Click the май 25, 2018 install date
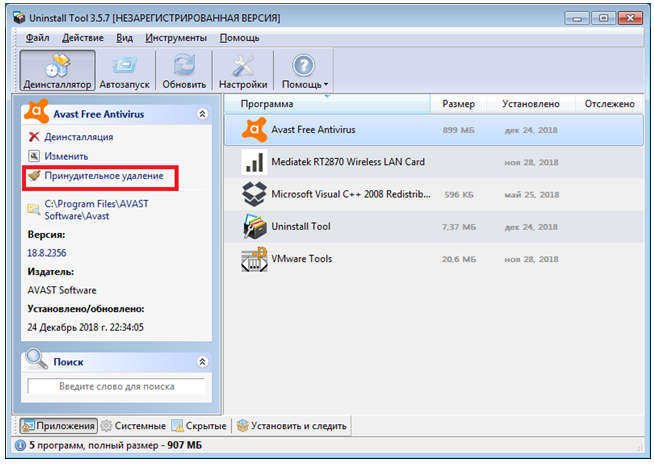654x464 pixels. coord(531,195)
